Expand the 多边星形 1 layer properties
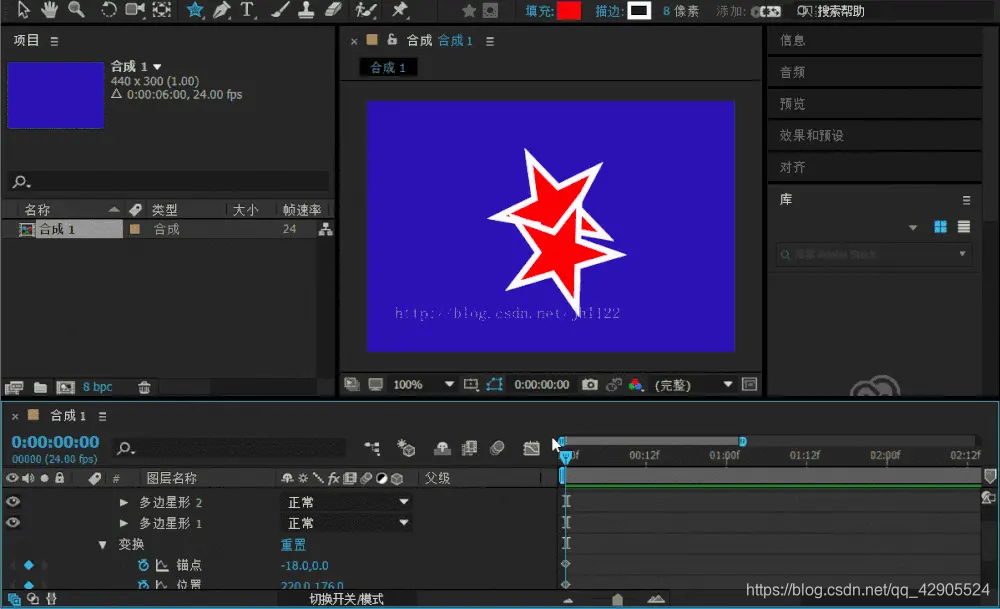The height and width of the screenshot is (609, 1000). 124,523
